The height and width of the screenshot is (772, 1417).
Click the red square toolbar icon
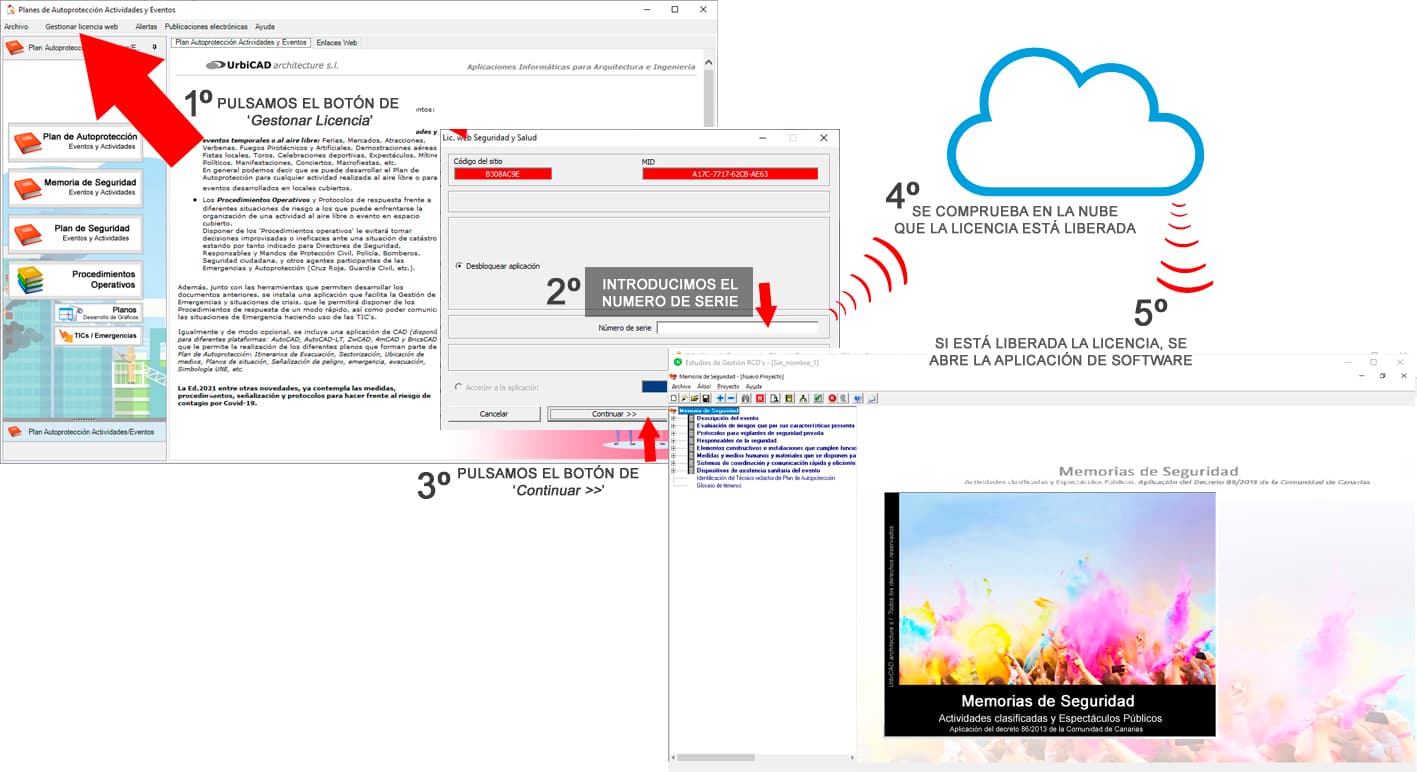[x=760, y=398]
